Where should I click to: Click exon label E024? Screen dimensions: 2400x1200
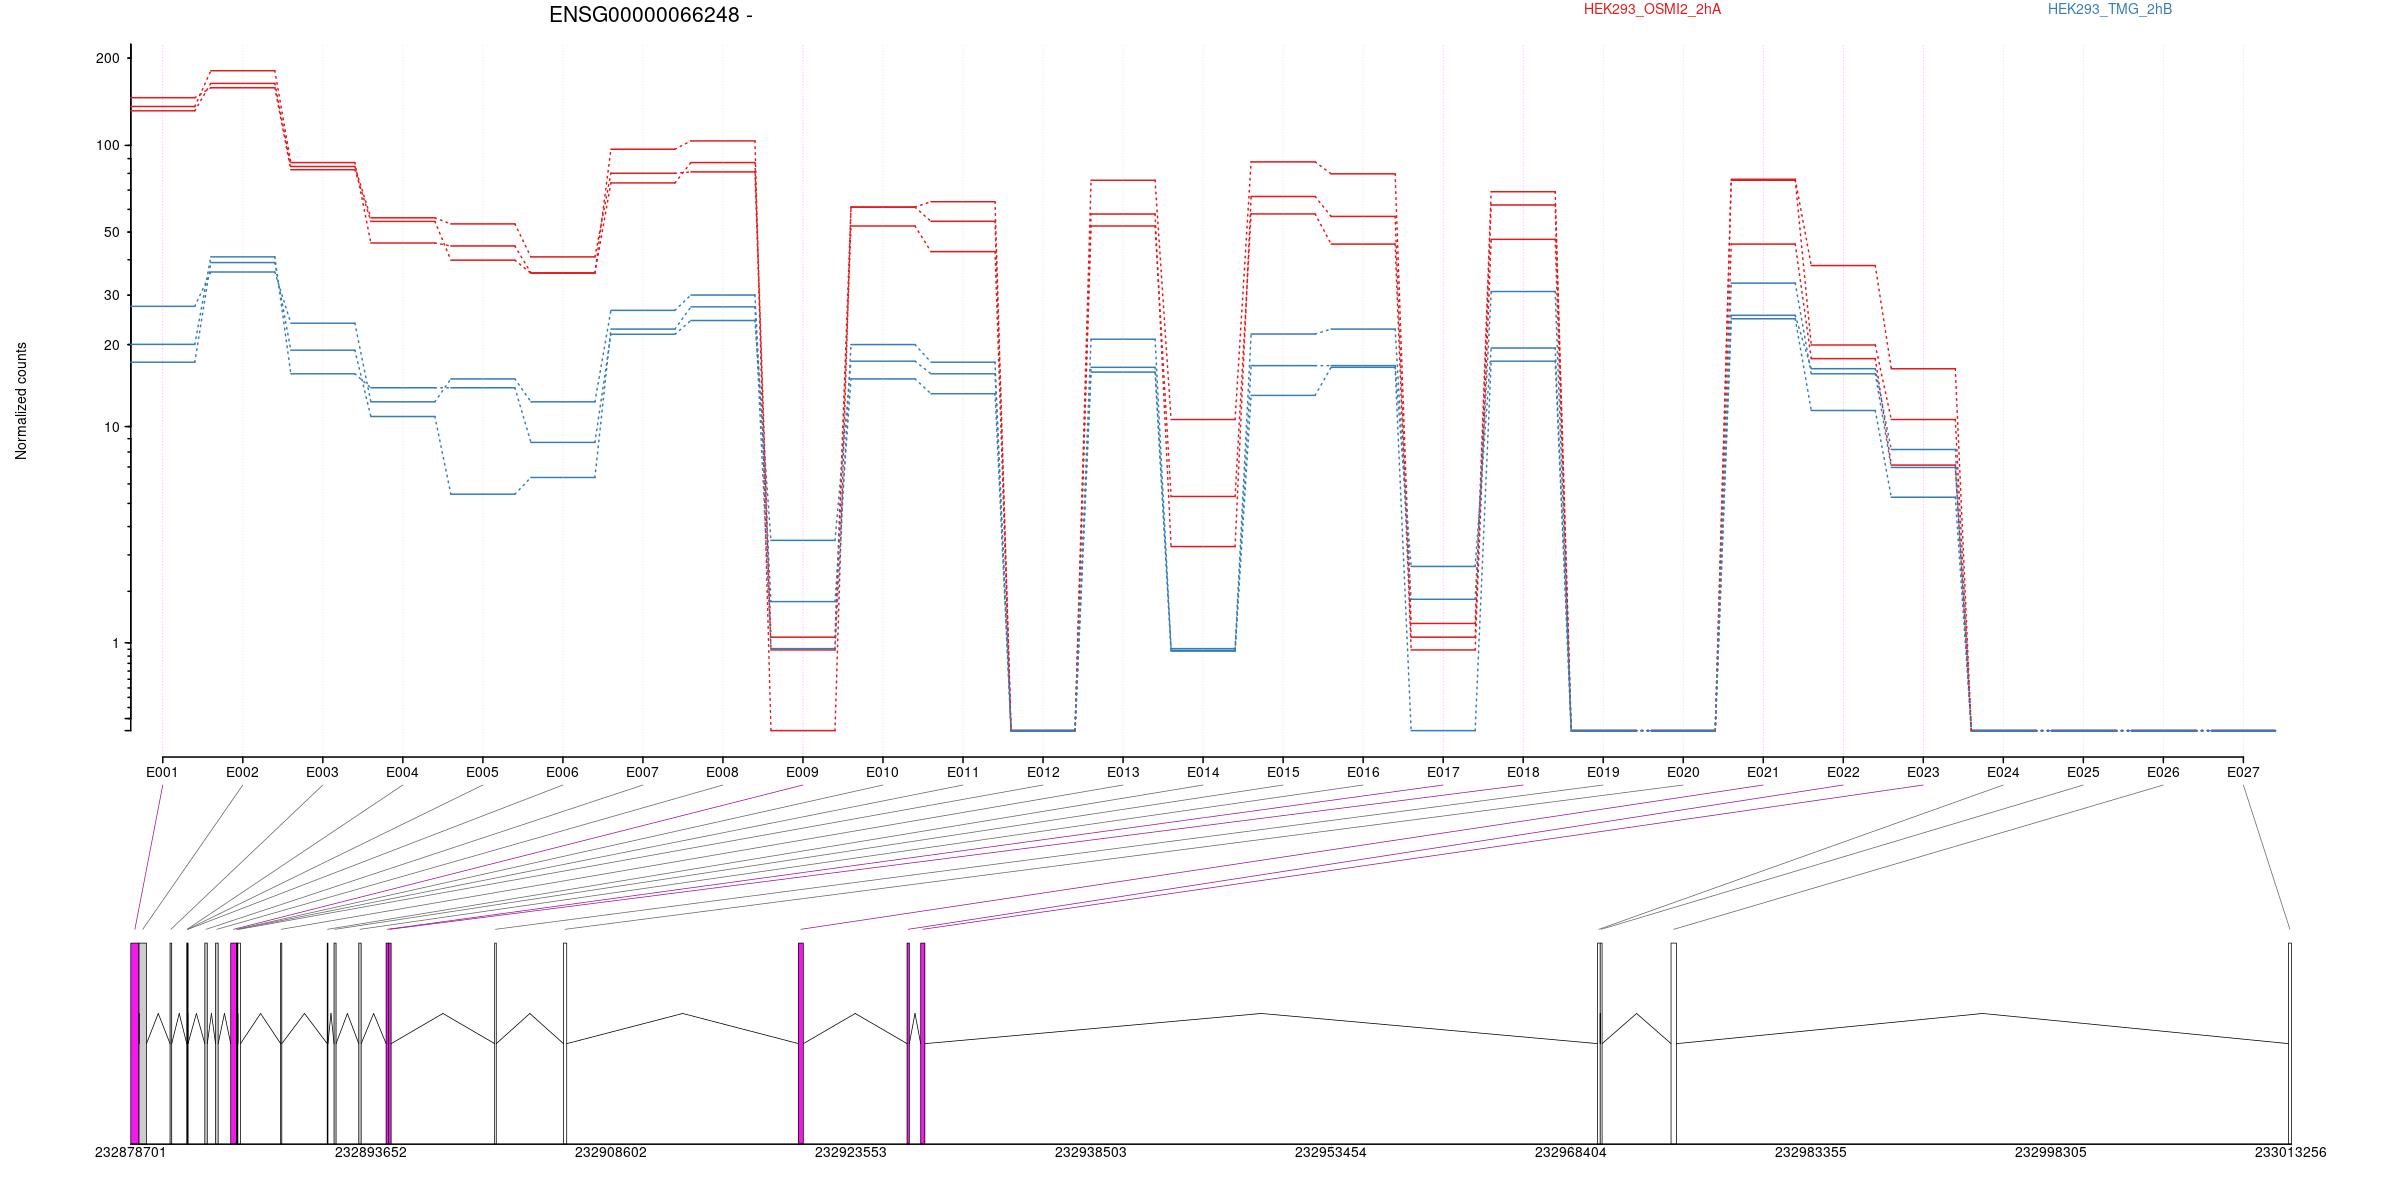point(2003,772)
